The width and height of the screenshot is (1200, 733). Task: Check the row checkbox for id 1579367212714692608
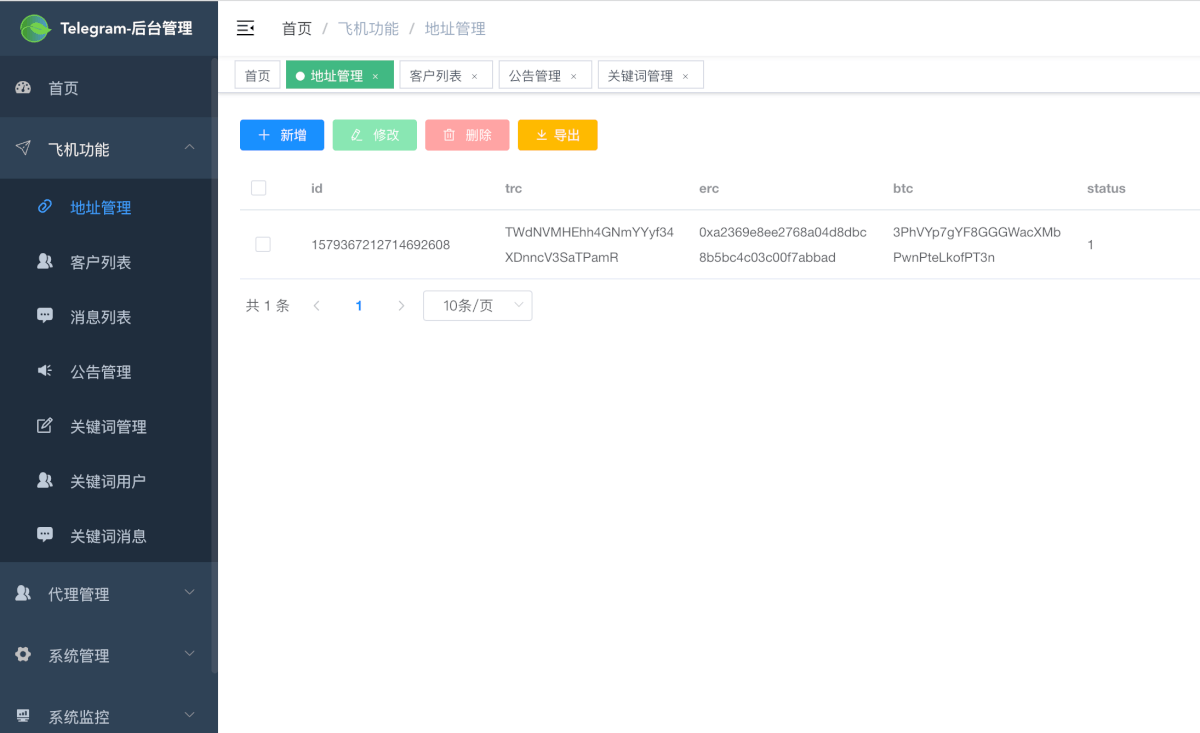coord(263,244)
